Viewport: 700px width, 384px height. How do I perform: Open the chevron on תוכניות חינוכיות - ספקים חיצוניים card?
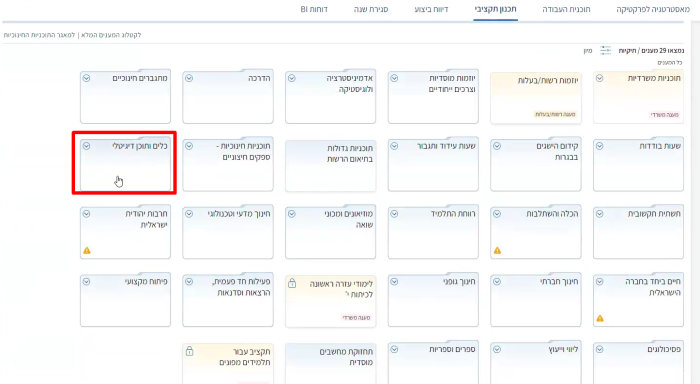click(189, 146)
